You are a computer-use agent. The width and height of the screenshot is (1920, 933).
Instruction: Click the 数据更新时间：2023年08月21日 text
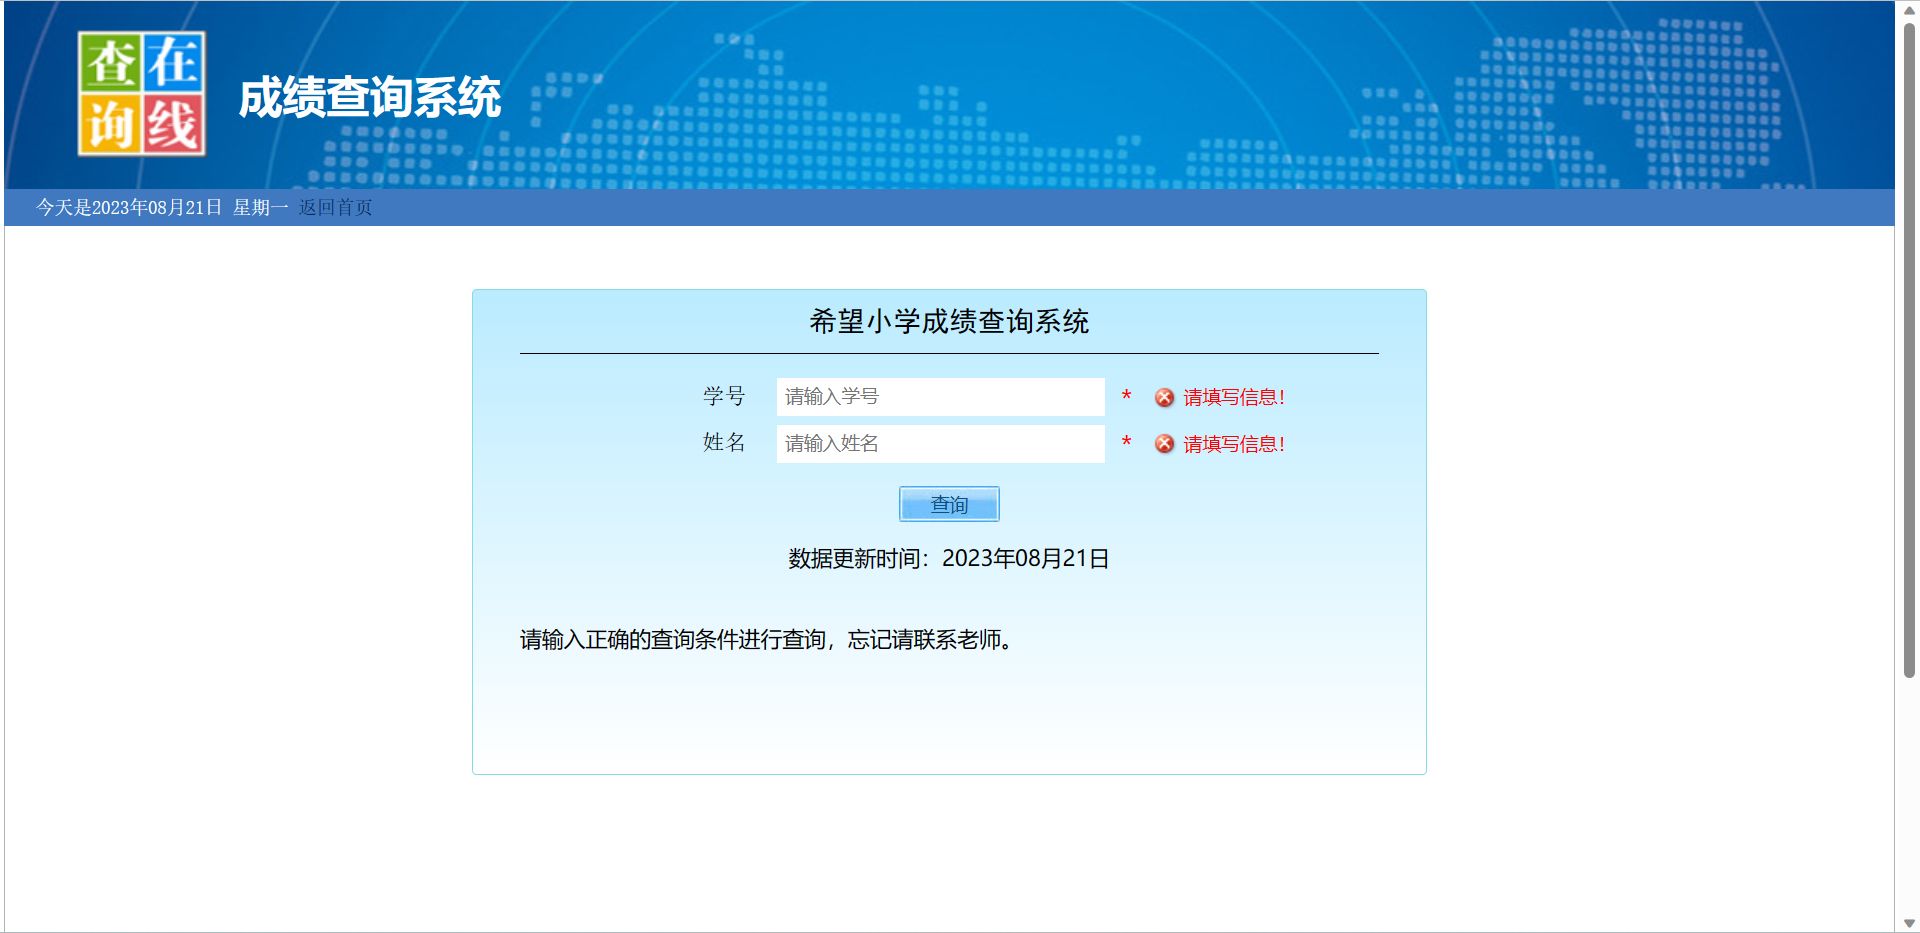point(949,558)
